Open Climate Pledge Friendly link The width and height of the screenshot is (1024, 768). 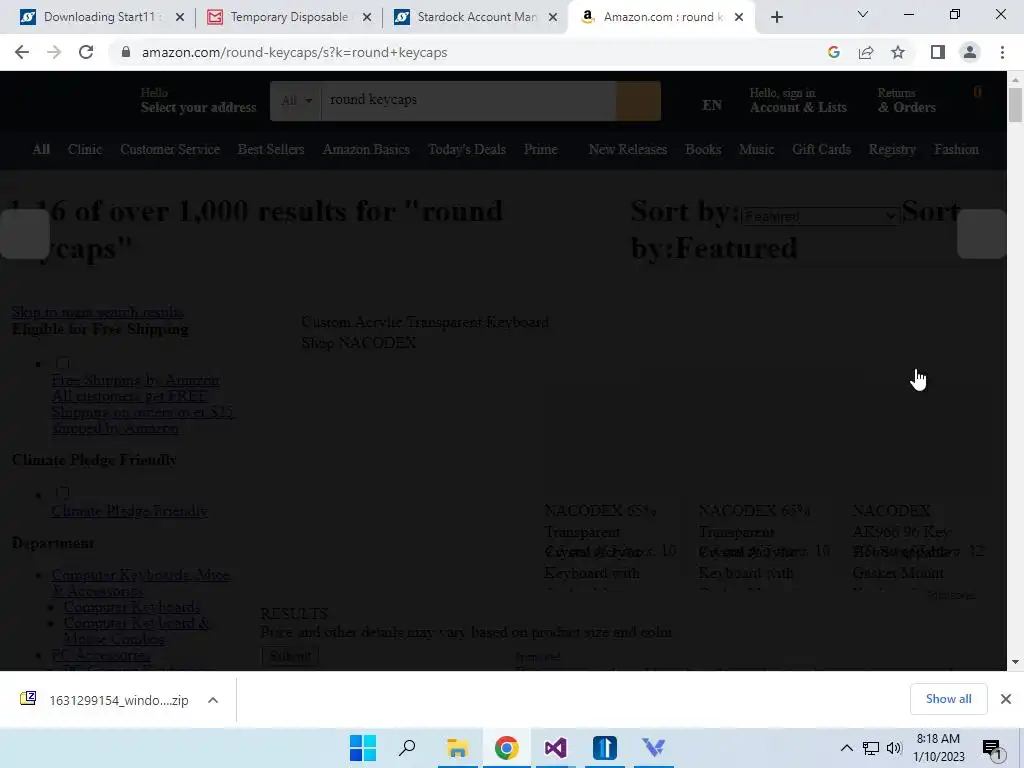pos(129,511)
